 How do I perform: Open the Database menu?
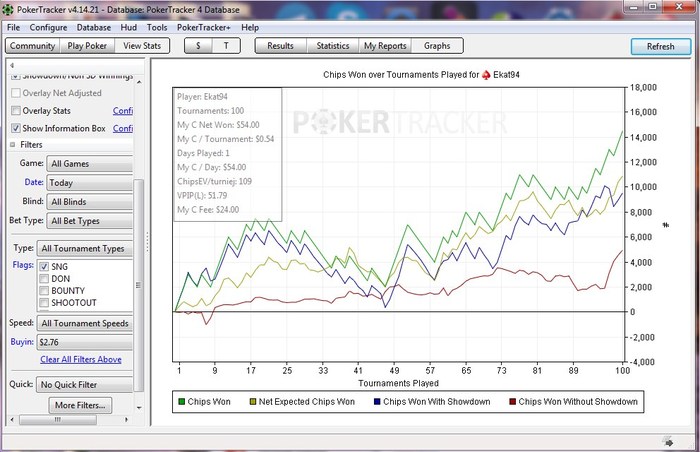point(94,27)
